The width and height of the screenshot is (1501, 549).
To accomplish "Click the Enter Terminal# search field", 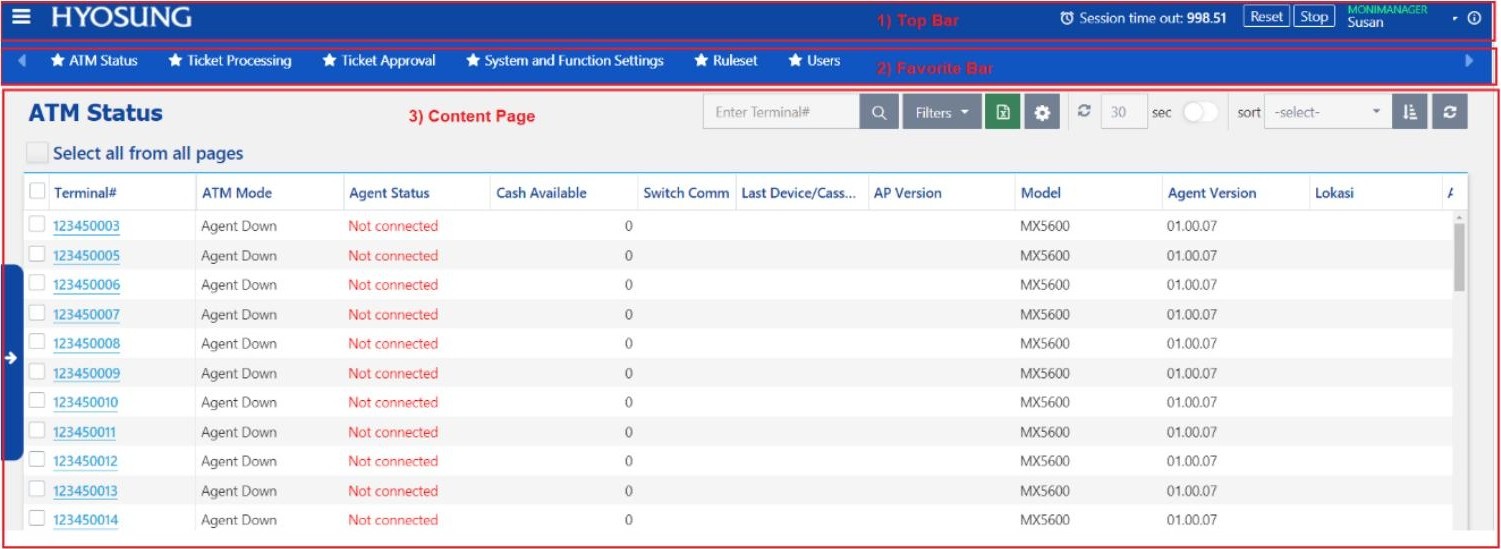I will tap(782, 113).
